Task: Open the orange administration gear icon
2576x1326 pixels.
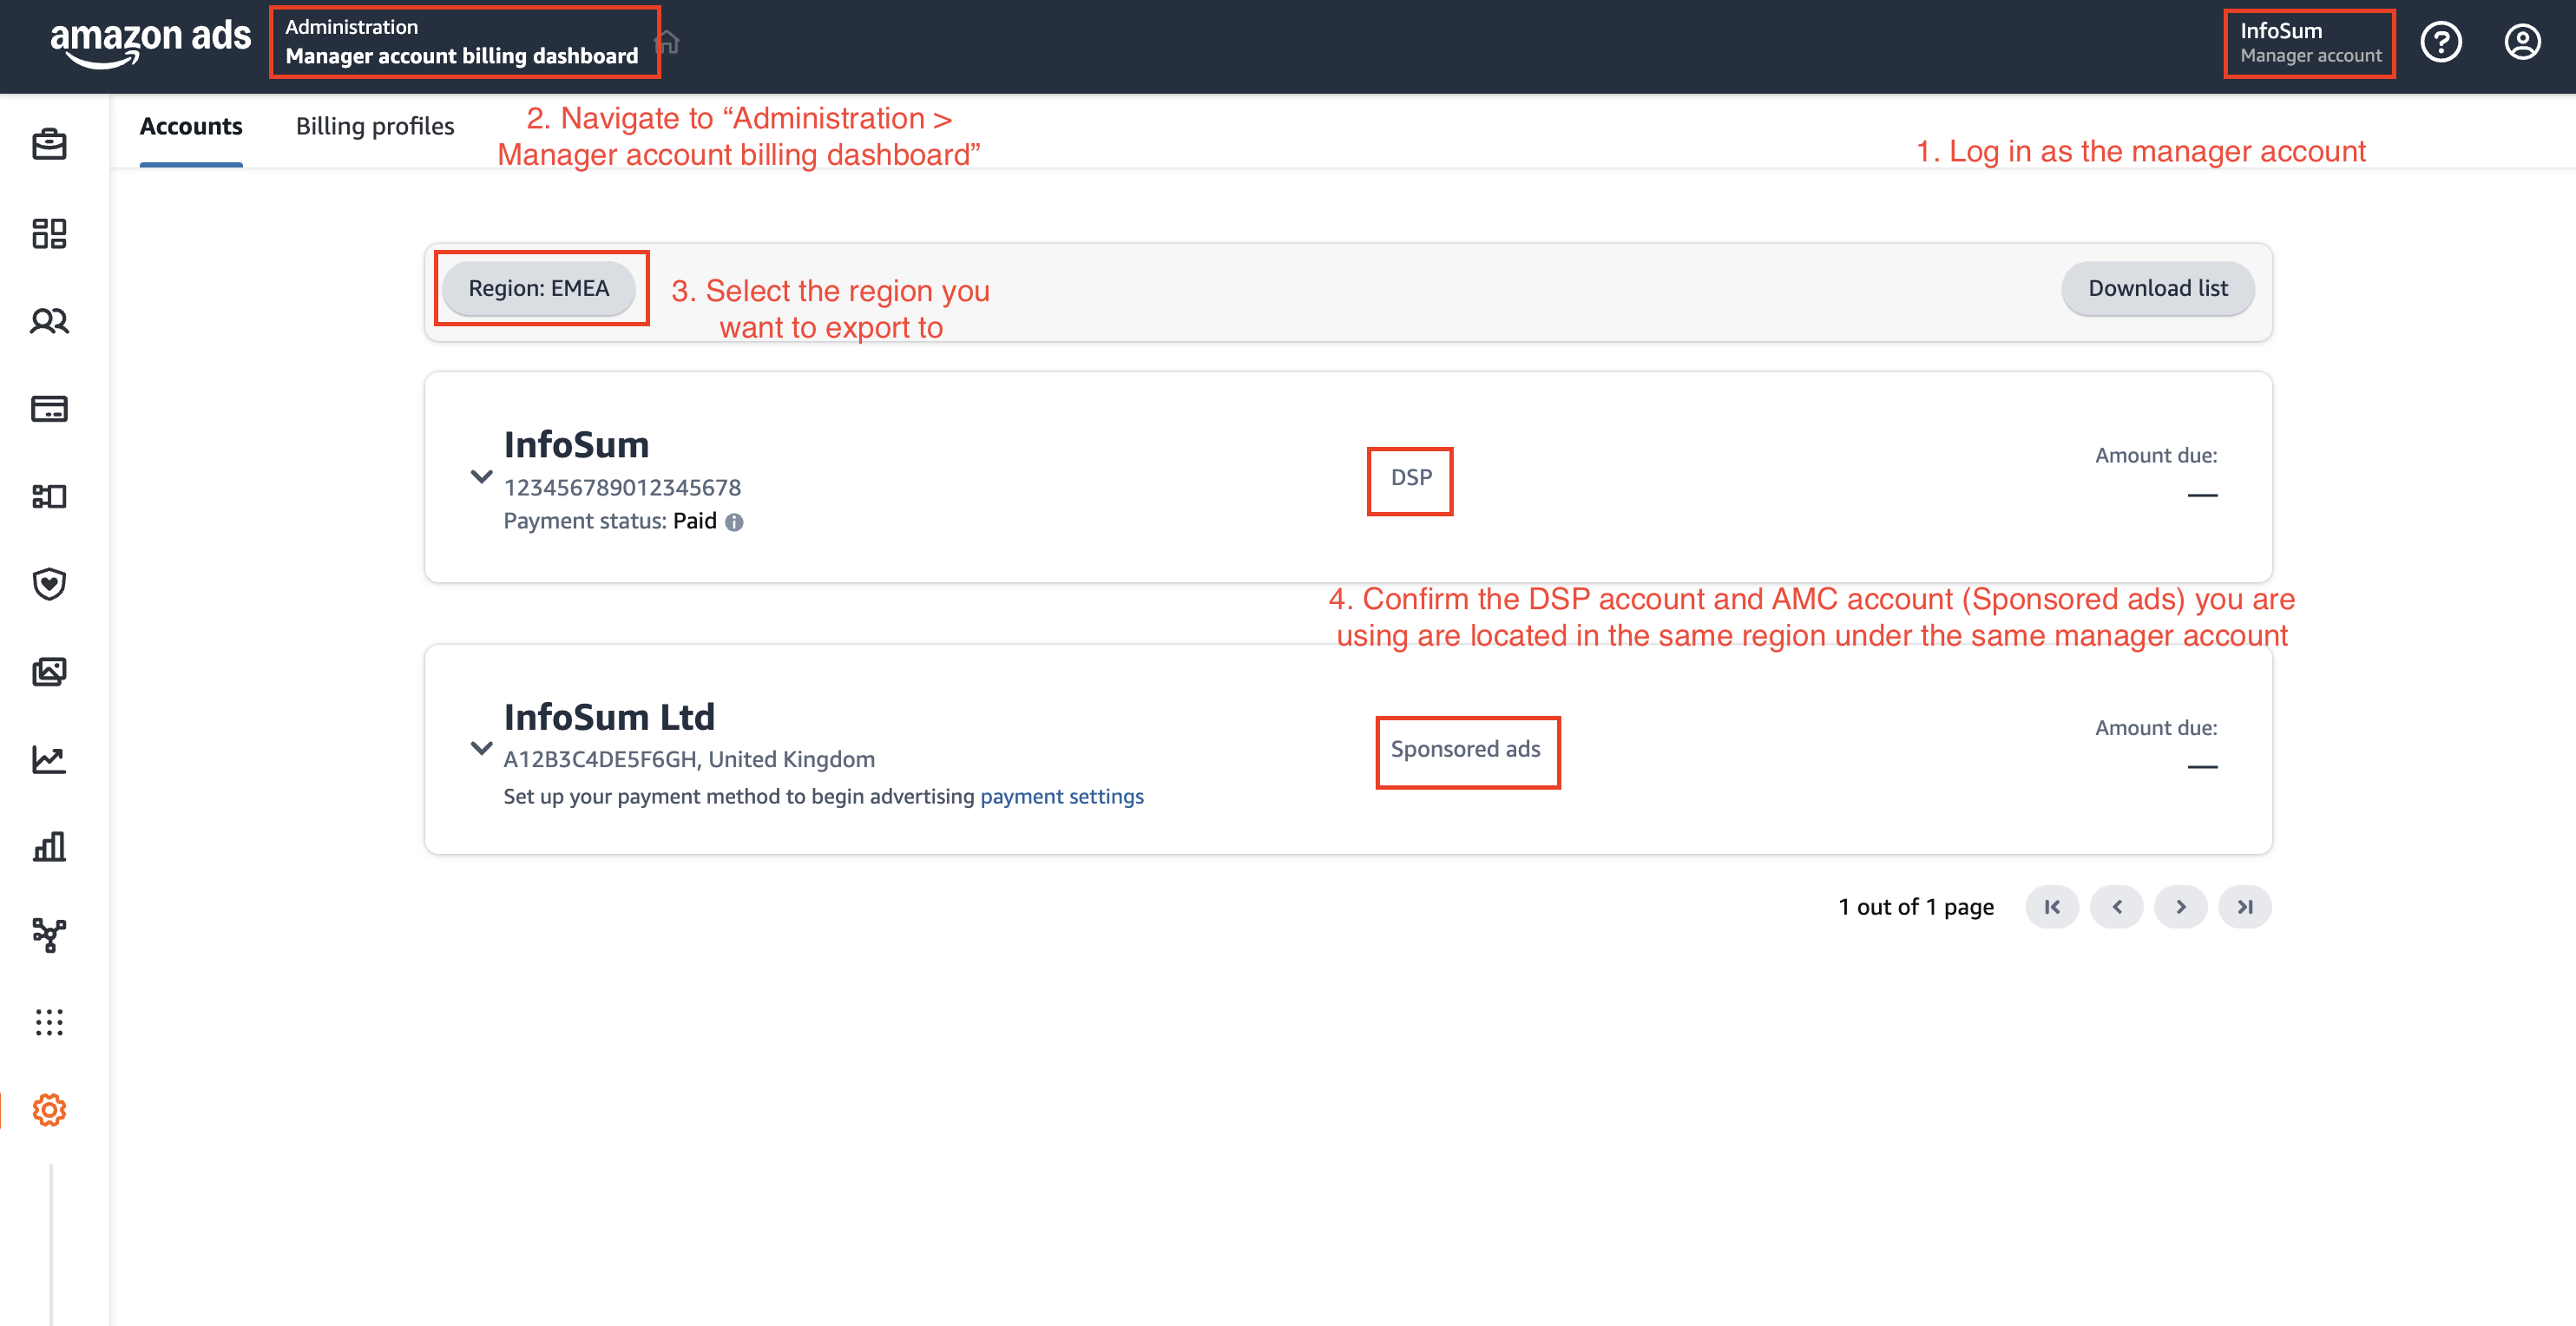Action: tap(49, 1110)
